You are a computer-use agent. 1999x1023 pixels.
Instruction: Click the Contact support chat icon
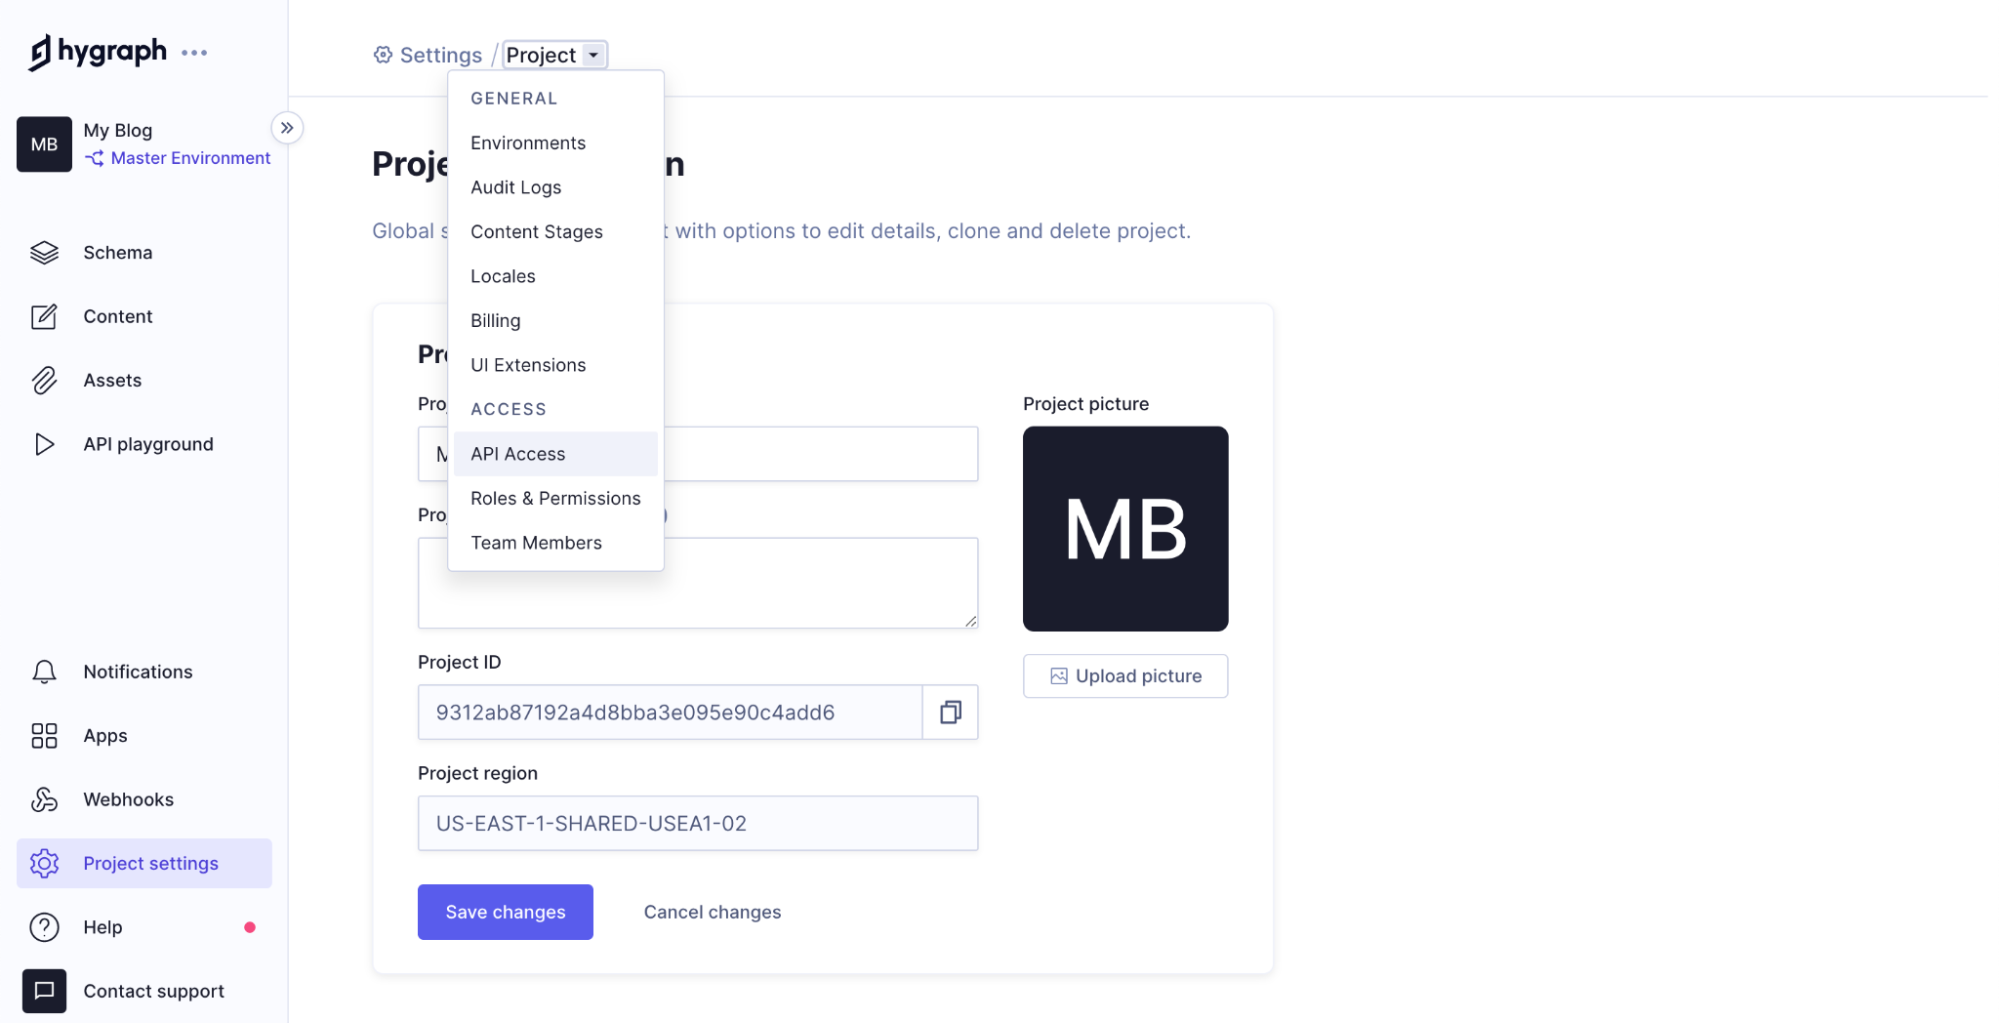[x=44, y=991]
